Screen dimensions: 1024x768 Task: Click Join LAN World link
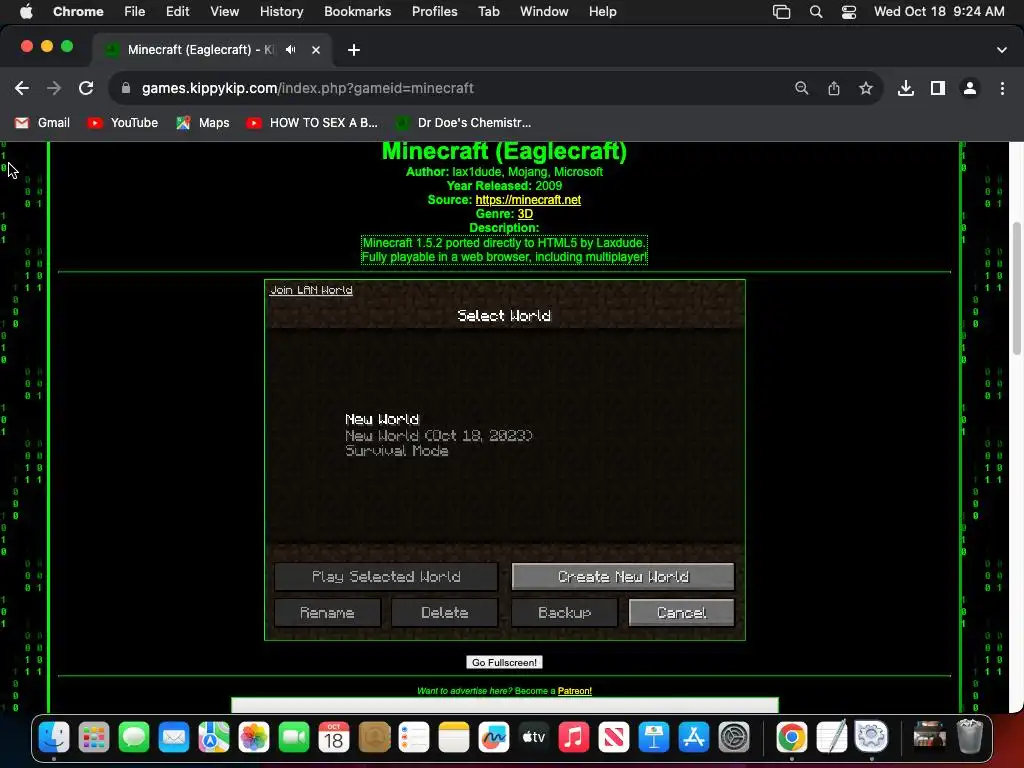tap(312, 290)
